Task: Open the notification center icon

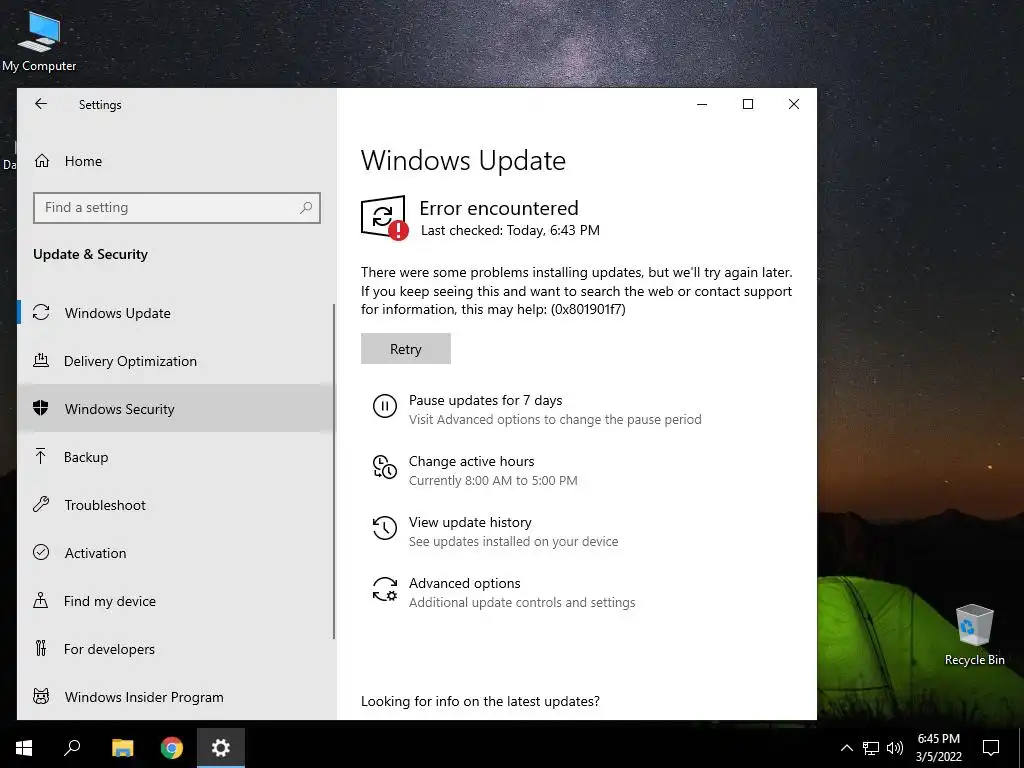Action: pos(991,748)
